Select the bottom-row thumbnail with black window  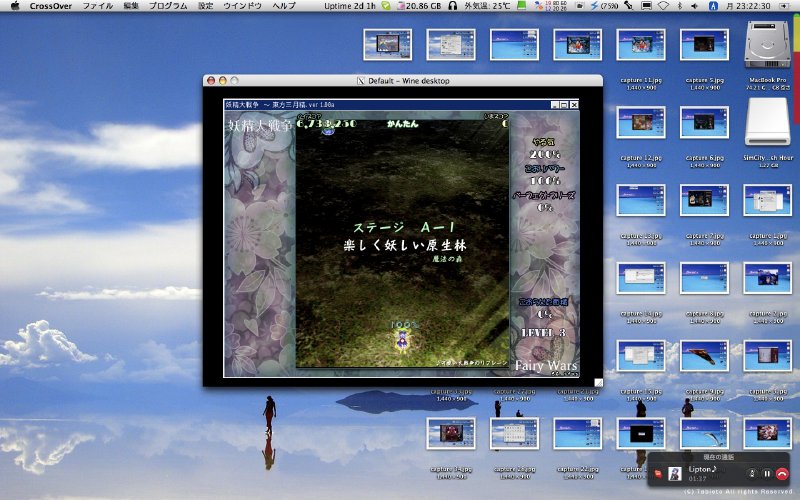click(x=641, y=434)
